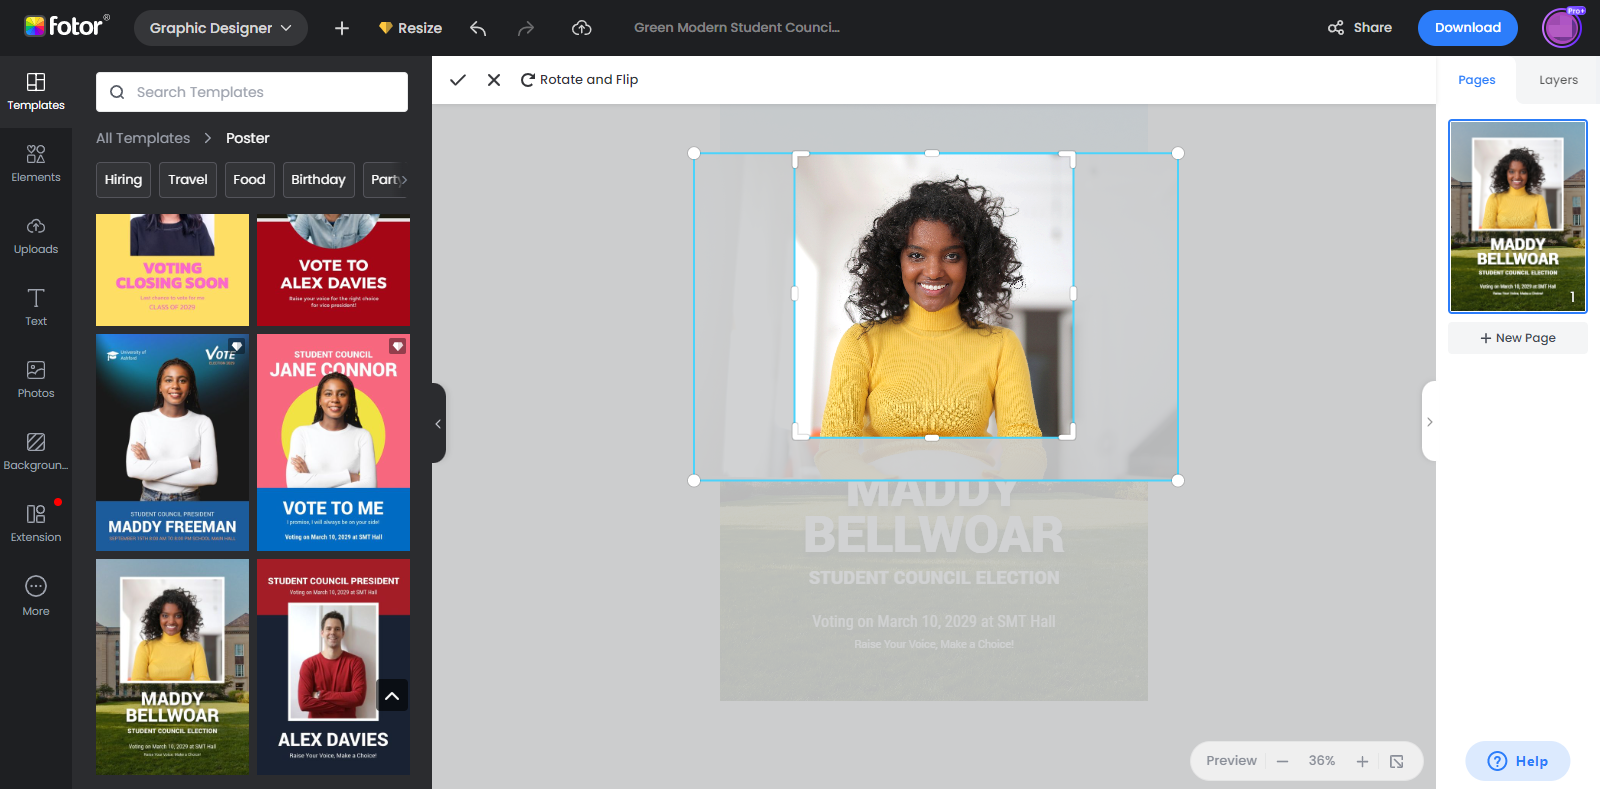This screenshot has width=1600, height=789.
Task: Add a New Page
Action: pyautogui.click(x=1517, y=338)
